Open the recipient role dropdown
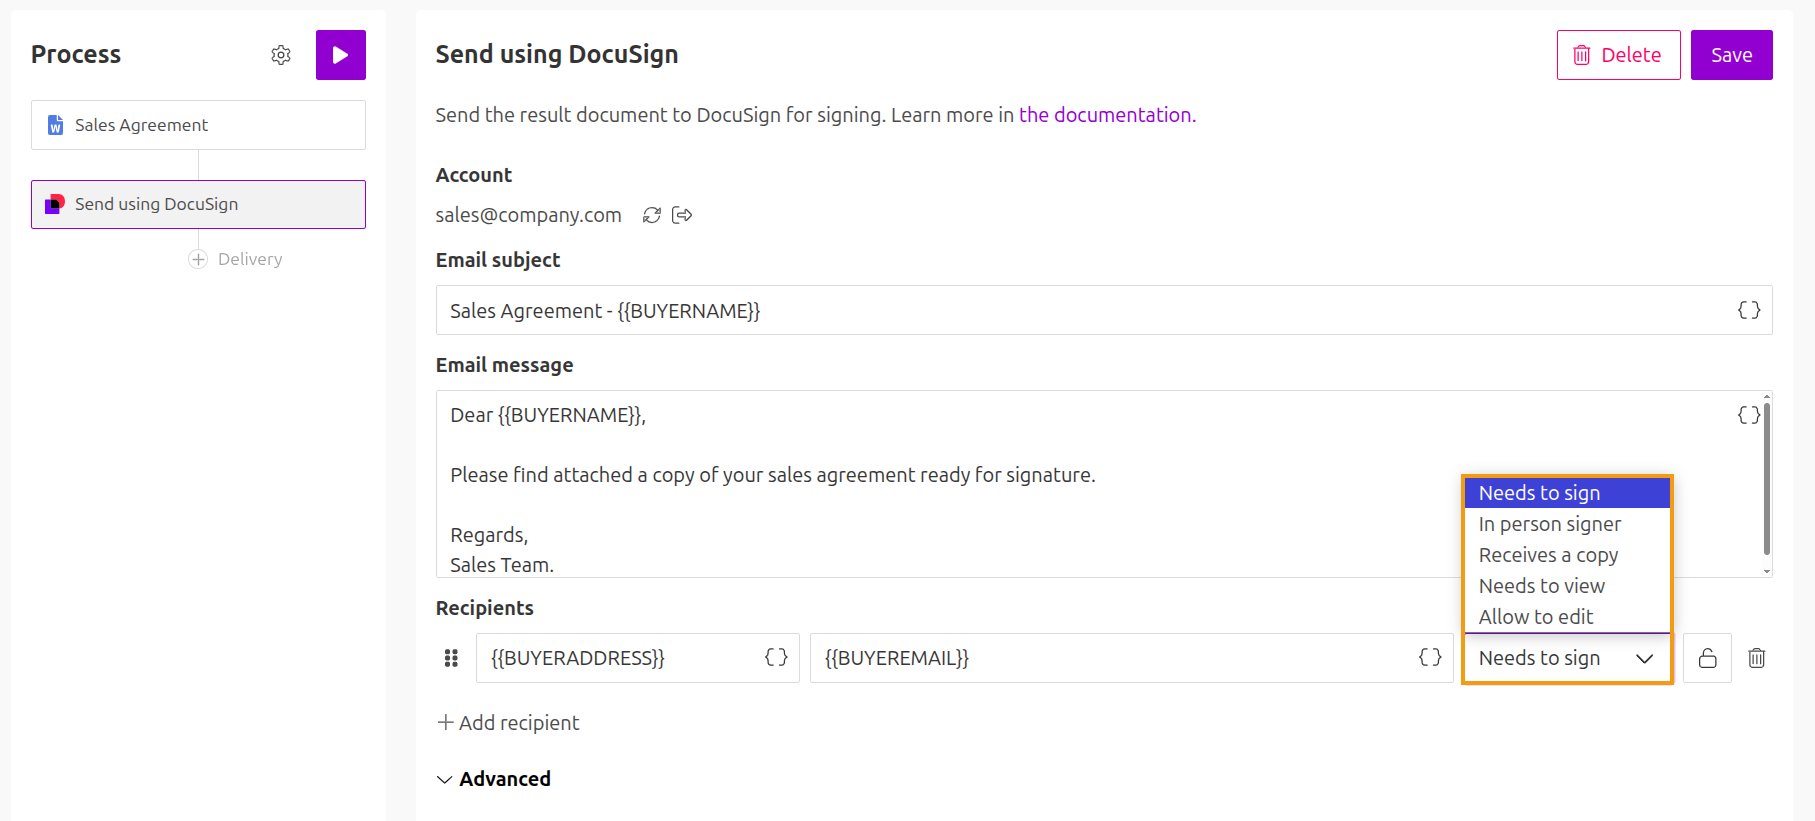This screenshot has height=821, width=1815. [x=1567, y=658]
